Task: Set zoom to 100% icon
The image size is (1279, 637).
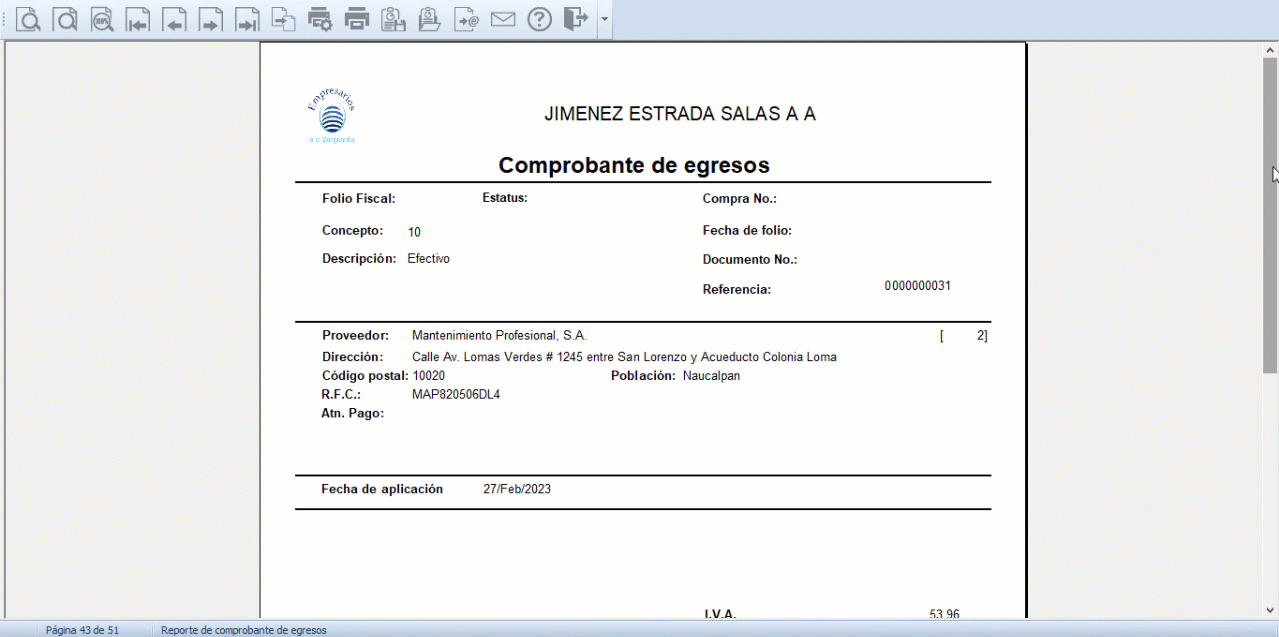Action: (102, 19)
